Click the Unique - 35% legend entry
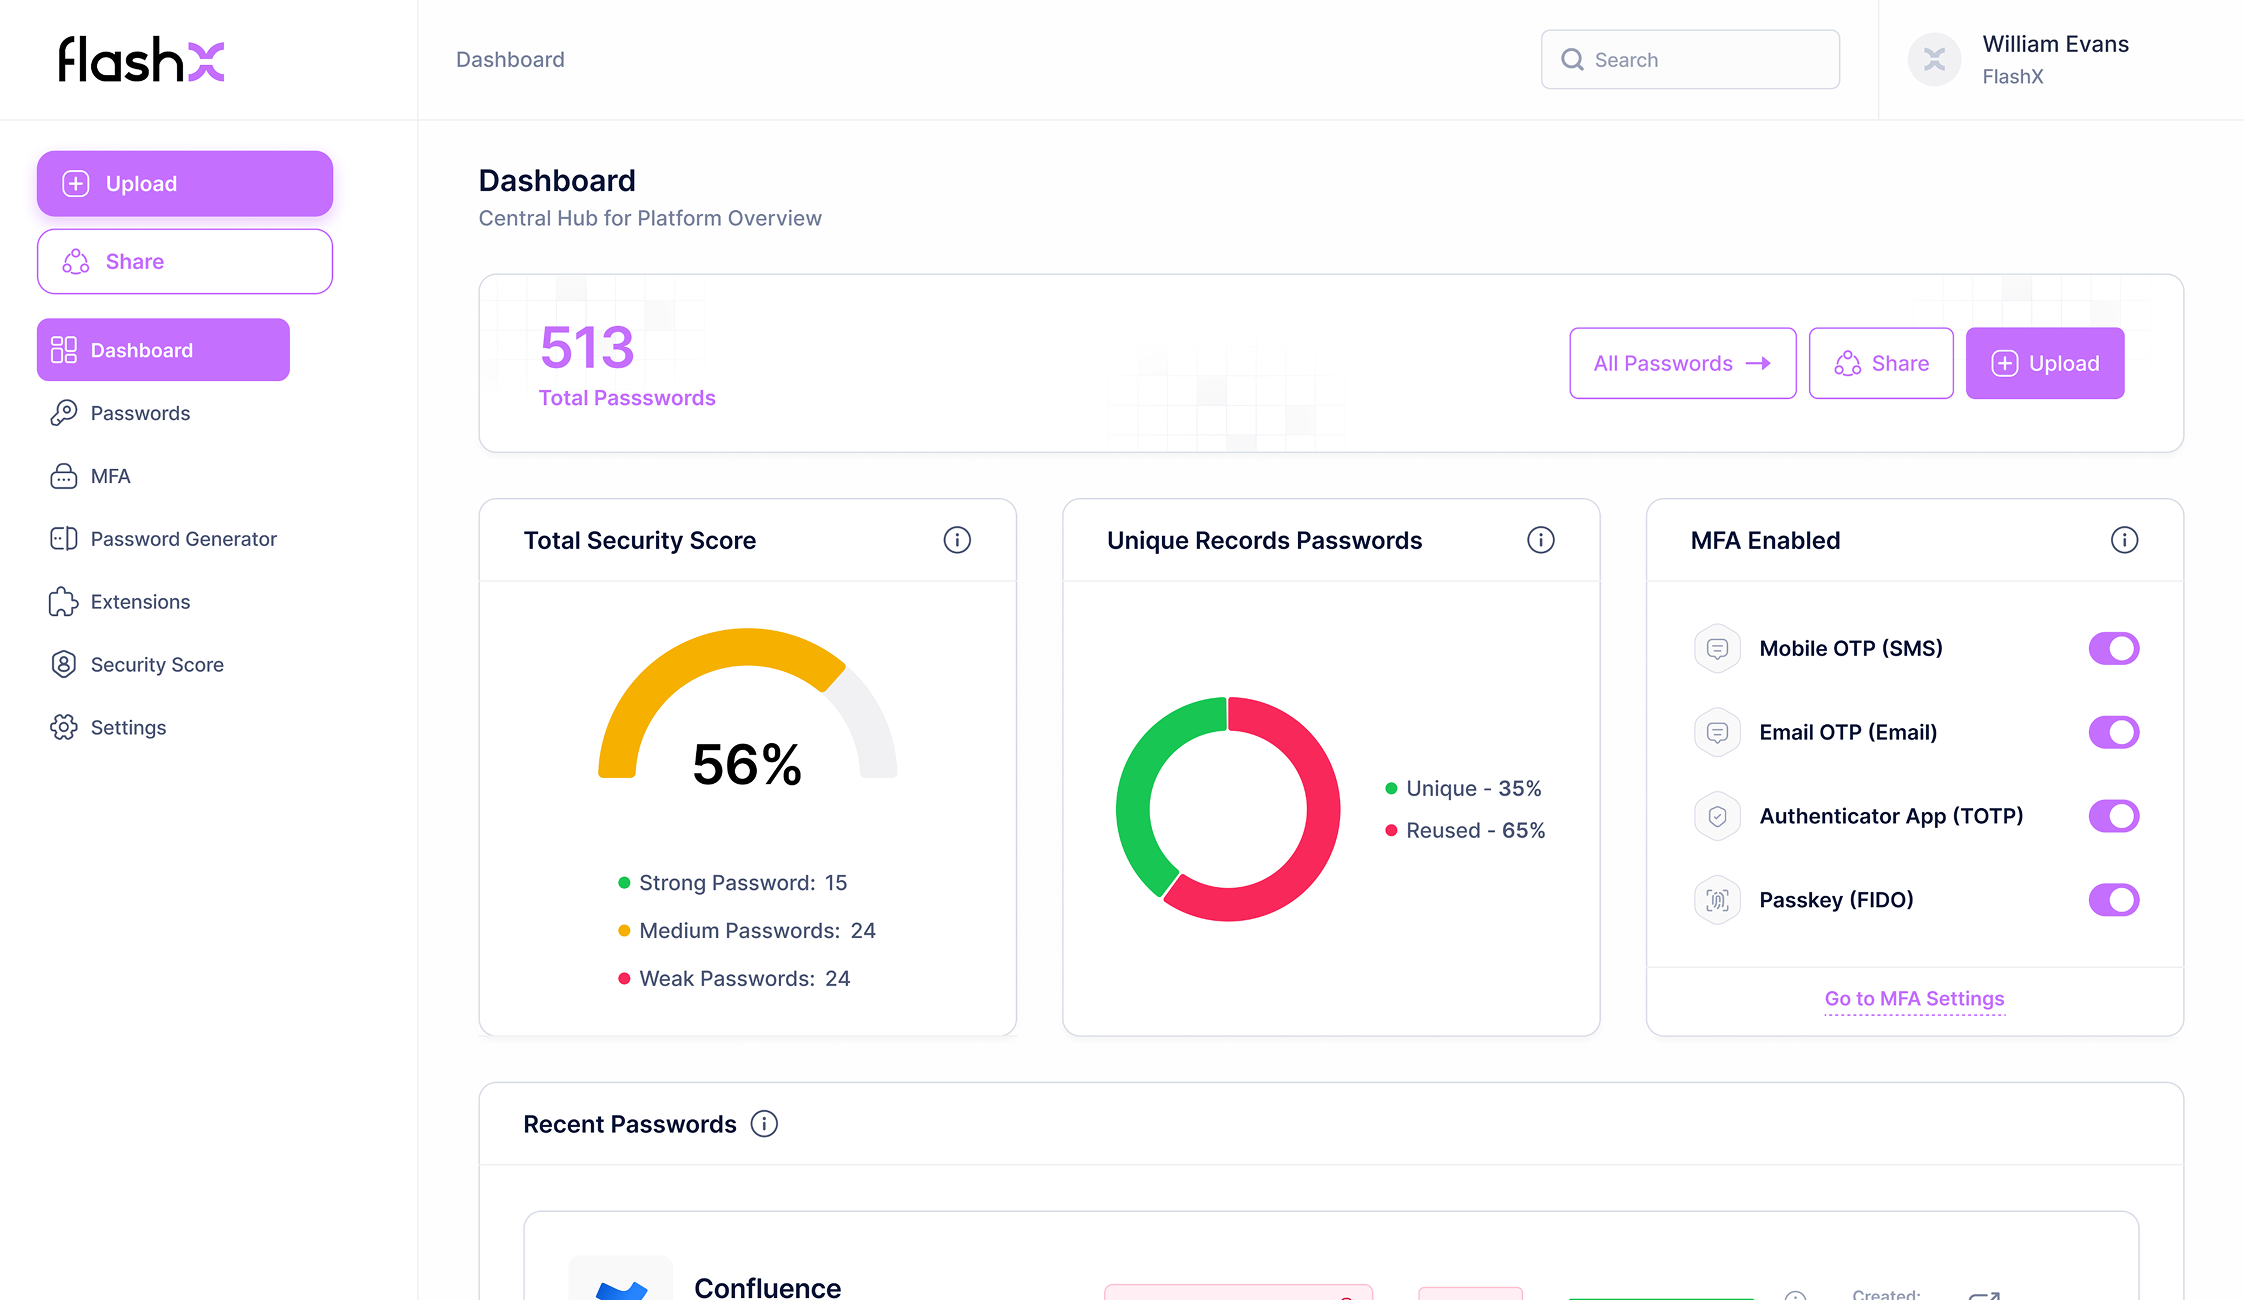The width and height of the screenshot is (2244, 1300). [x=1464, y=789]
